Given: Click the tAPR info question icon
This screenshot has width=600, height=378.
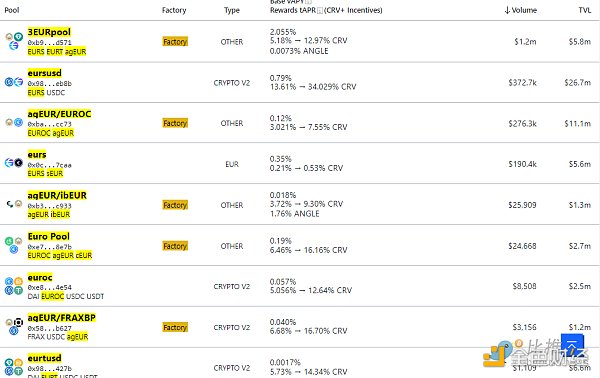Looking at the screenshot, I should 320,11.
